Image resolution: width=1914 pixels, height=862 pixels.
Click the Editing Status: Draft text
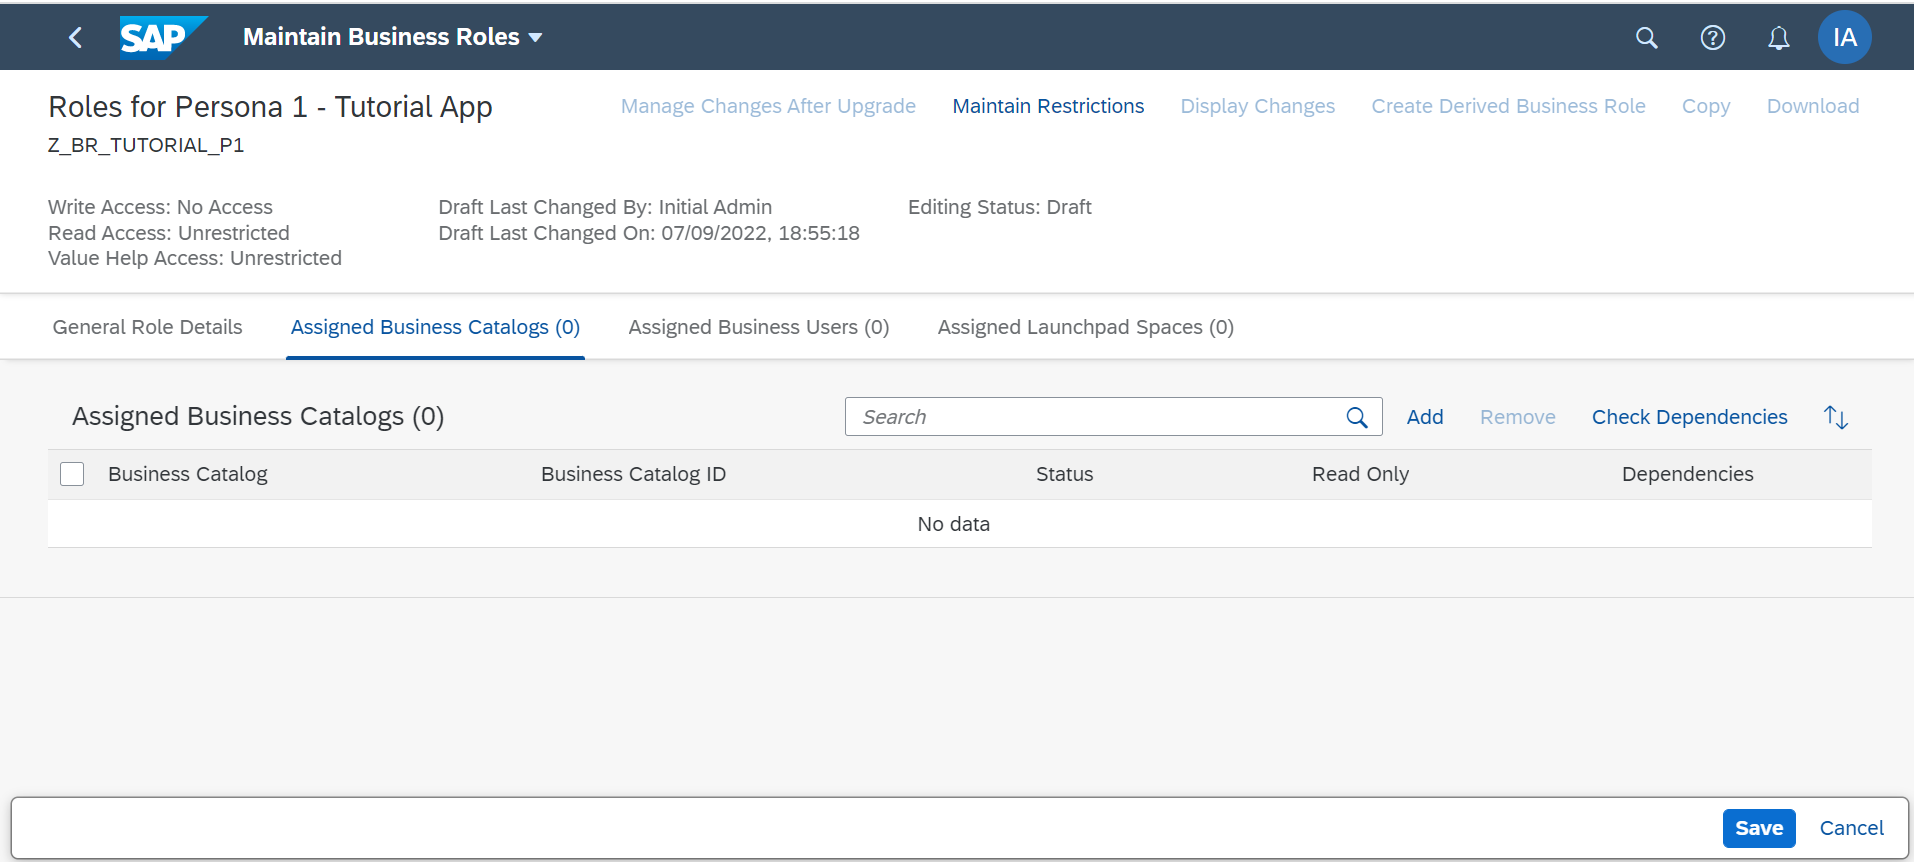click(x=999, y=207)
